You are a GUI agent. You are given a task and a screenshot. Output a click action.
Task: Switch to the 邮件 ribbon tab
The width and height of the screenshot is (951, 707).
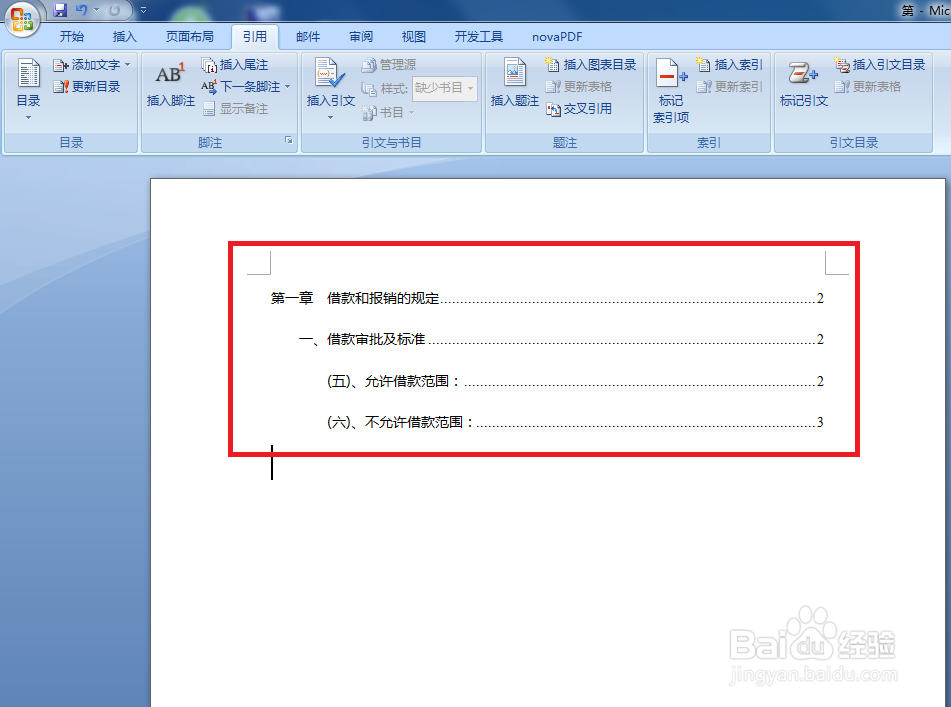(x=307, y=36)
